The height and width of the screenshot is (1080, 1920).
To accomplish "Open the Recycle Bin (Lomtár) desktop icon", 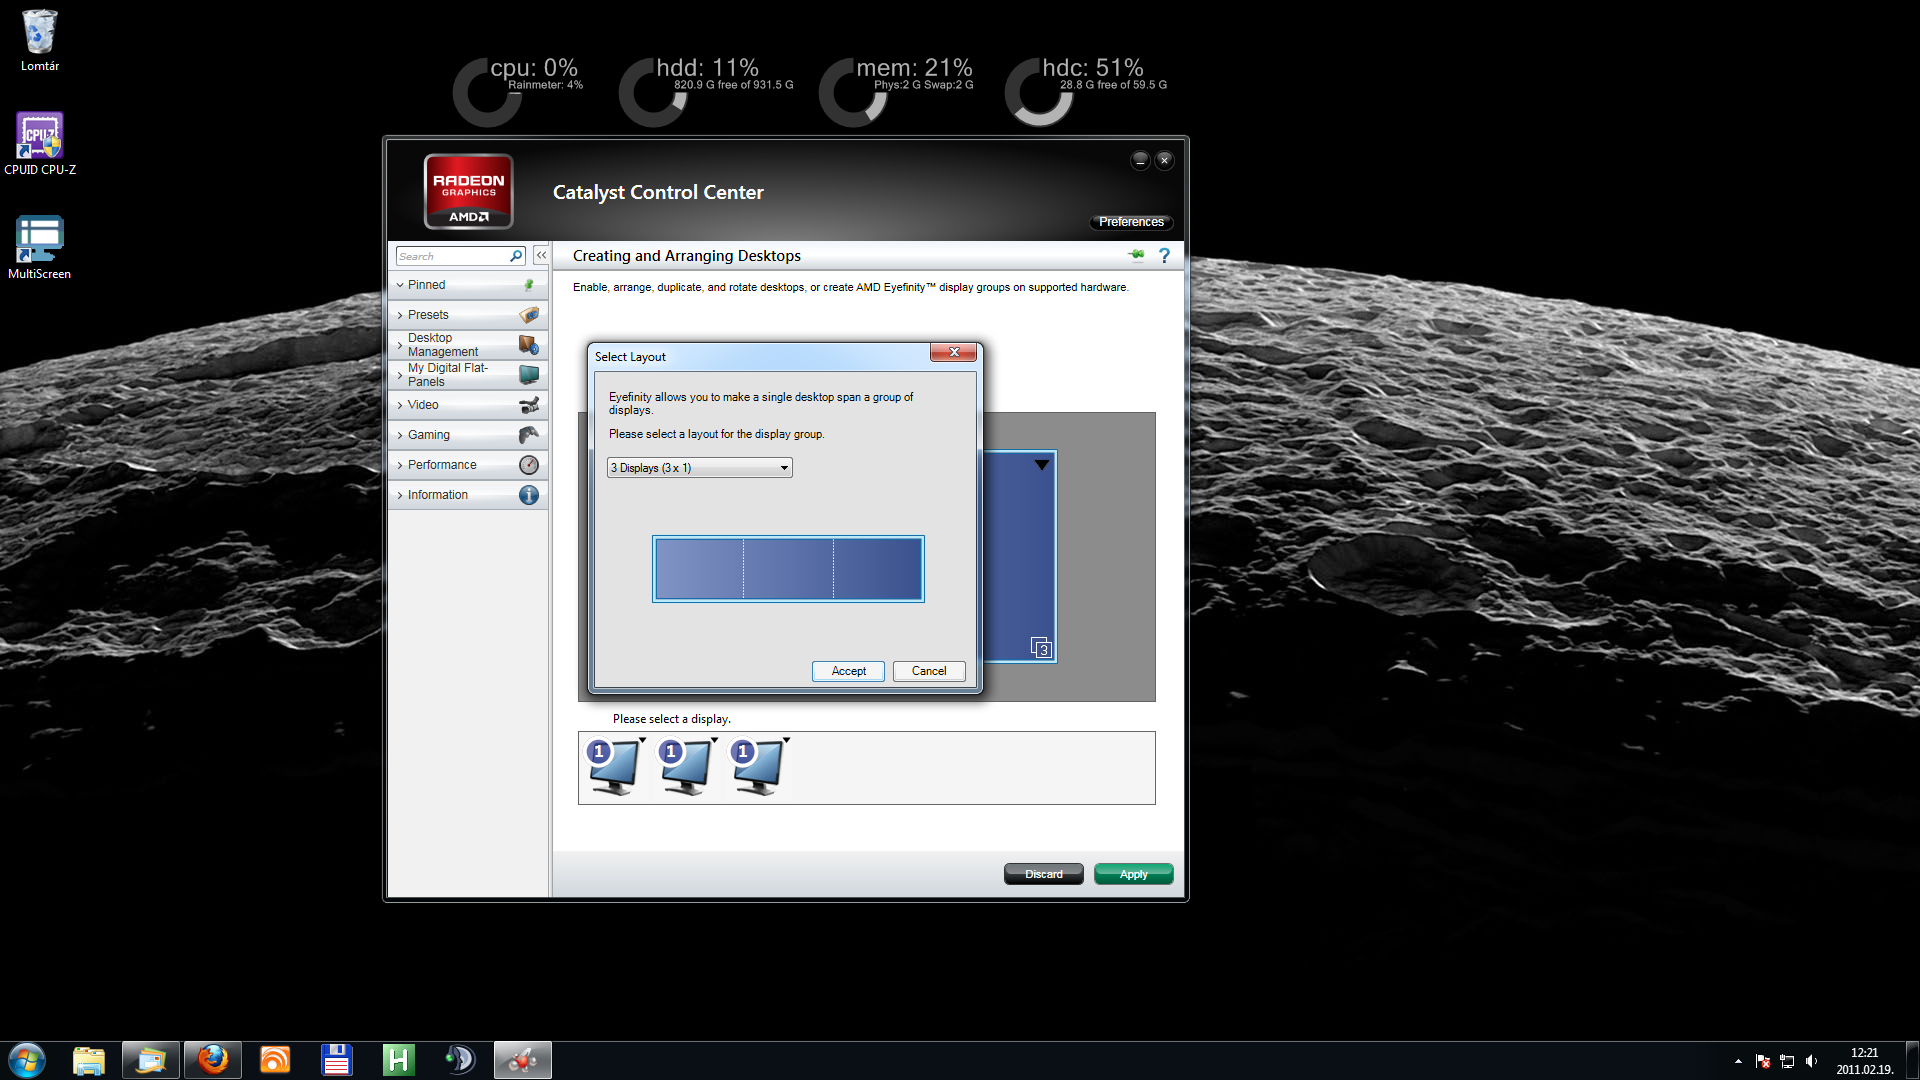I will pyautogui.click(x=40, y=41).
